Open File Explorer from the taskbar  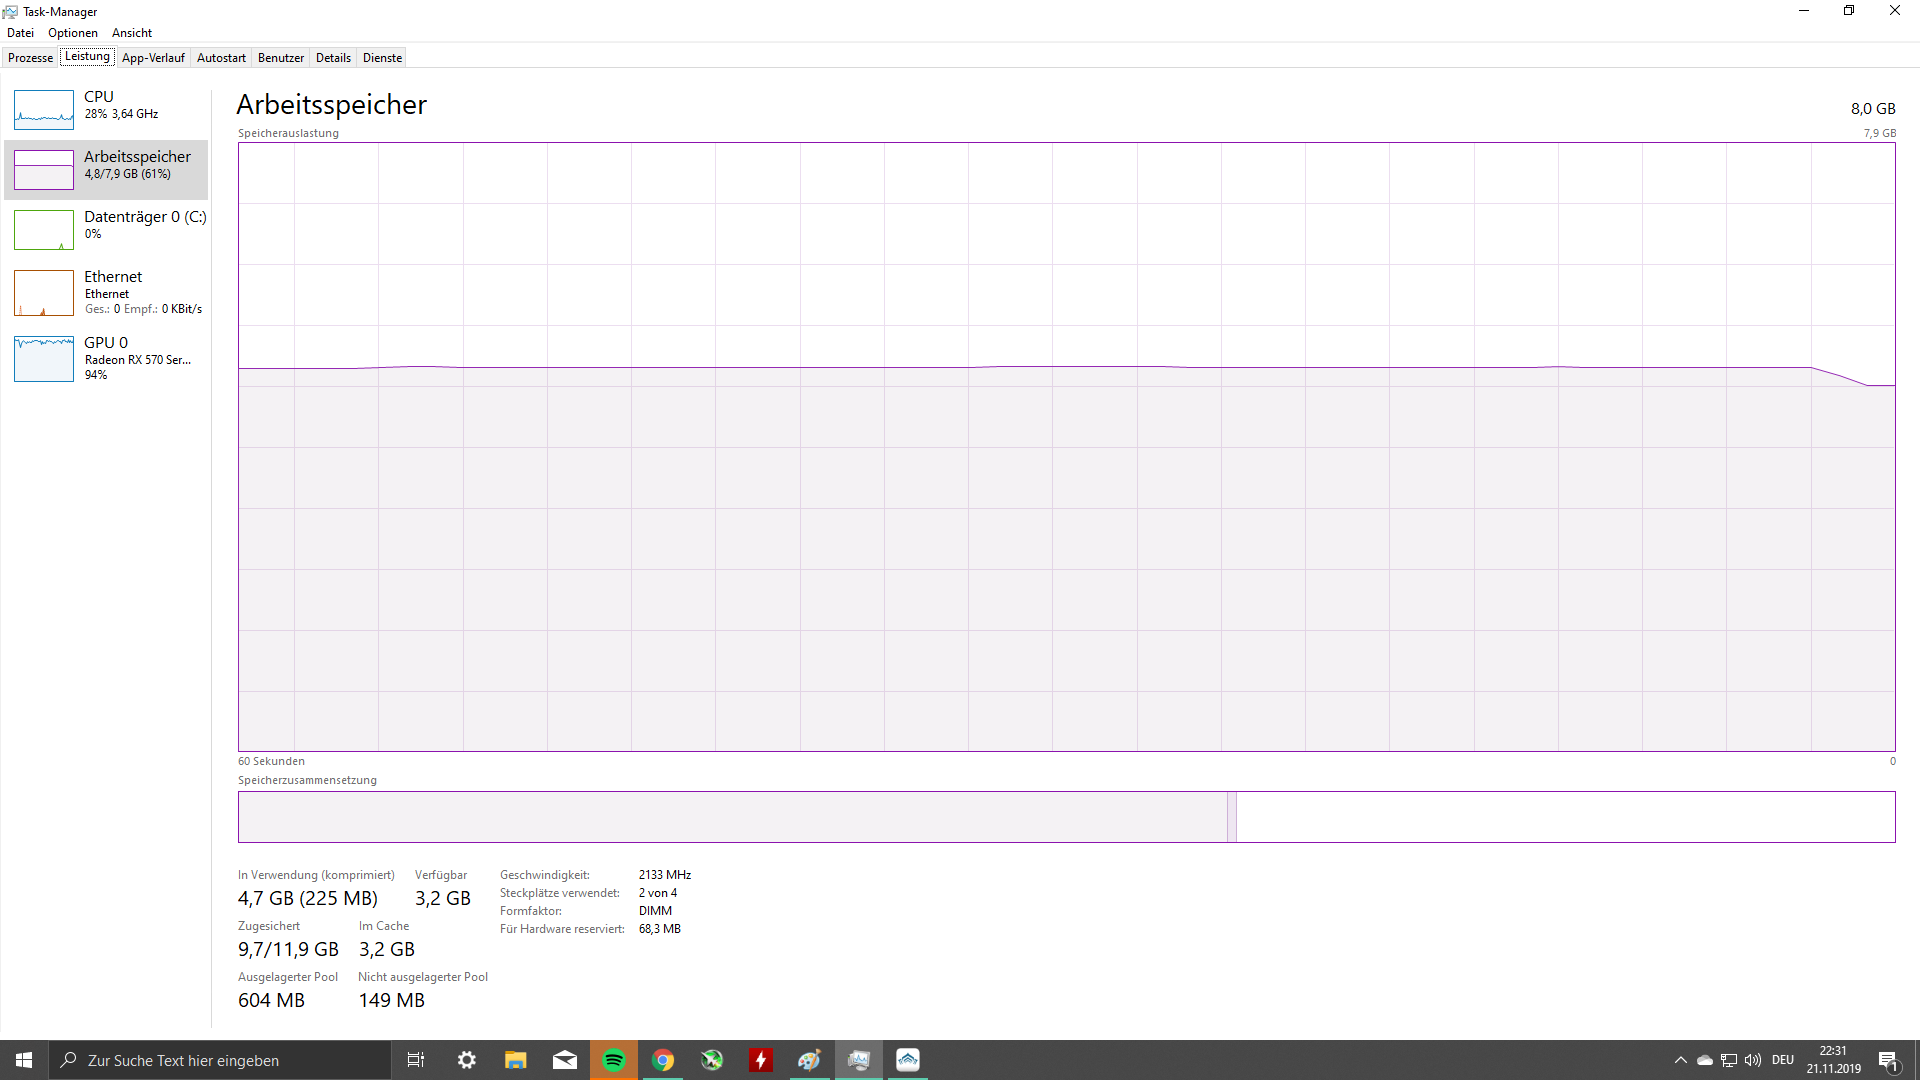(x=516, y=1060)
